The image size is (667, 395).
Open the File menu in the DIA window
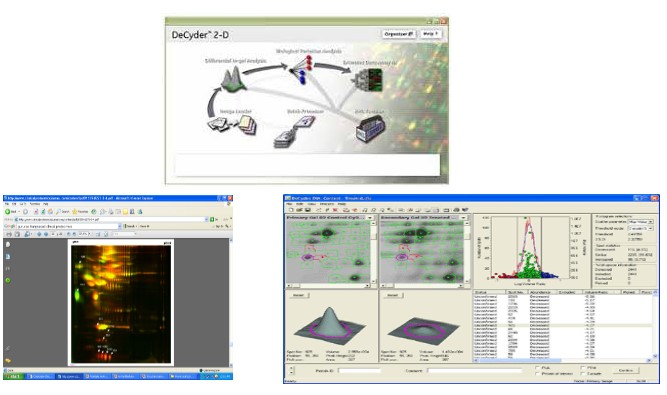(x=289, y=204)
